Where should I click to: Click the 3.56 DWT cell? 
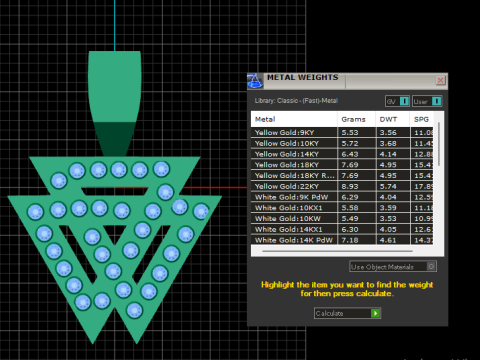pyautogui.click(x=393, y=132)
